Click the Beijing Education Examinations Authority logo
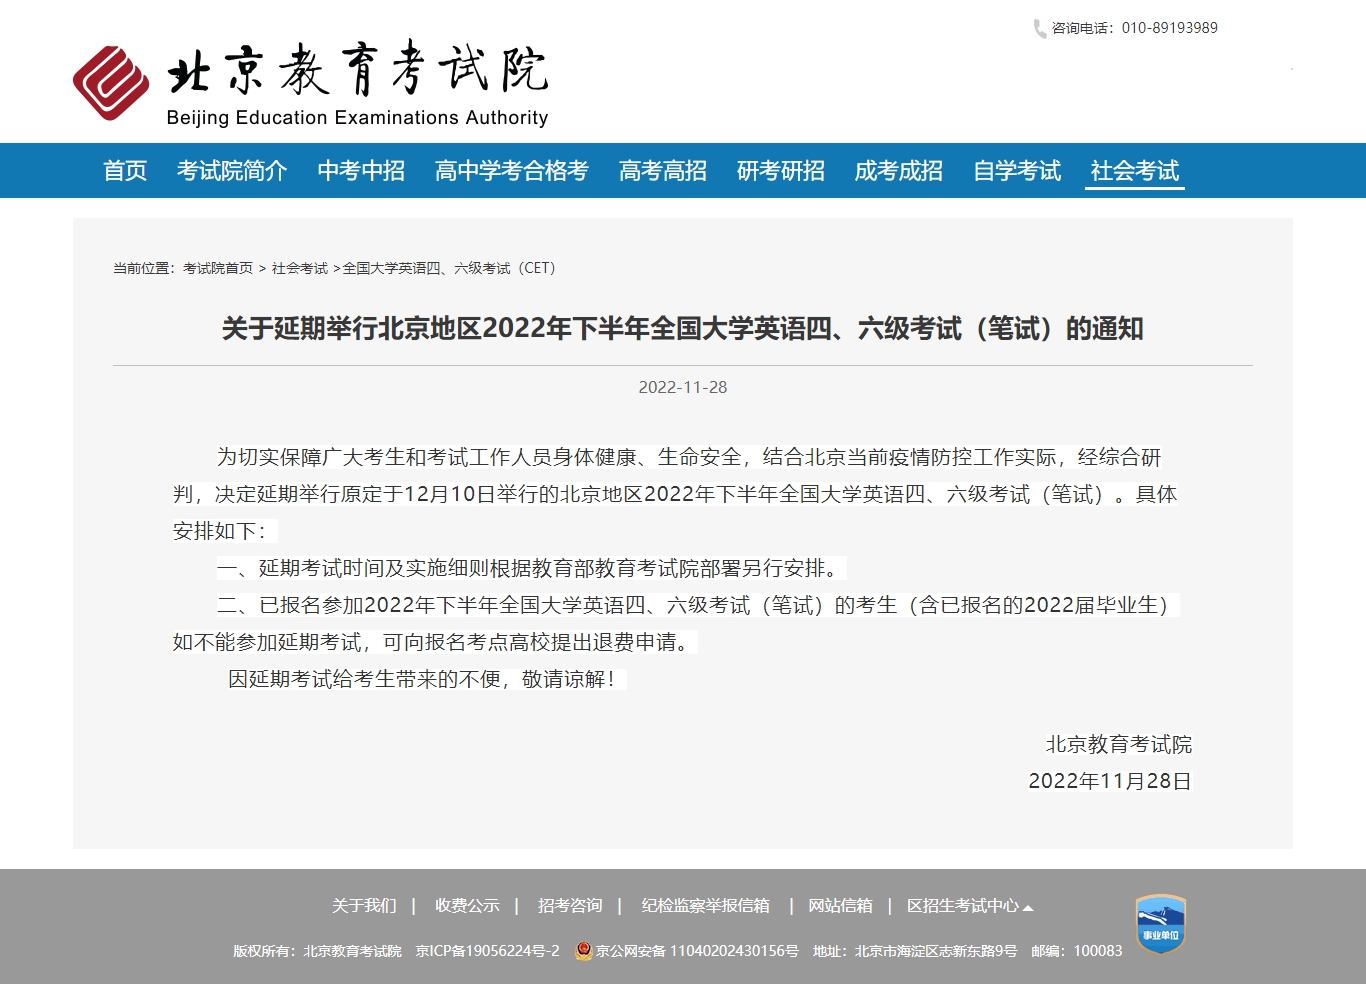This screenshot has width=1366, height=984. pyautogui.click(x=310, y=84)
